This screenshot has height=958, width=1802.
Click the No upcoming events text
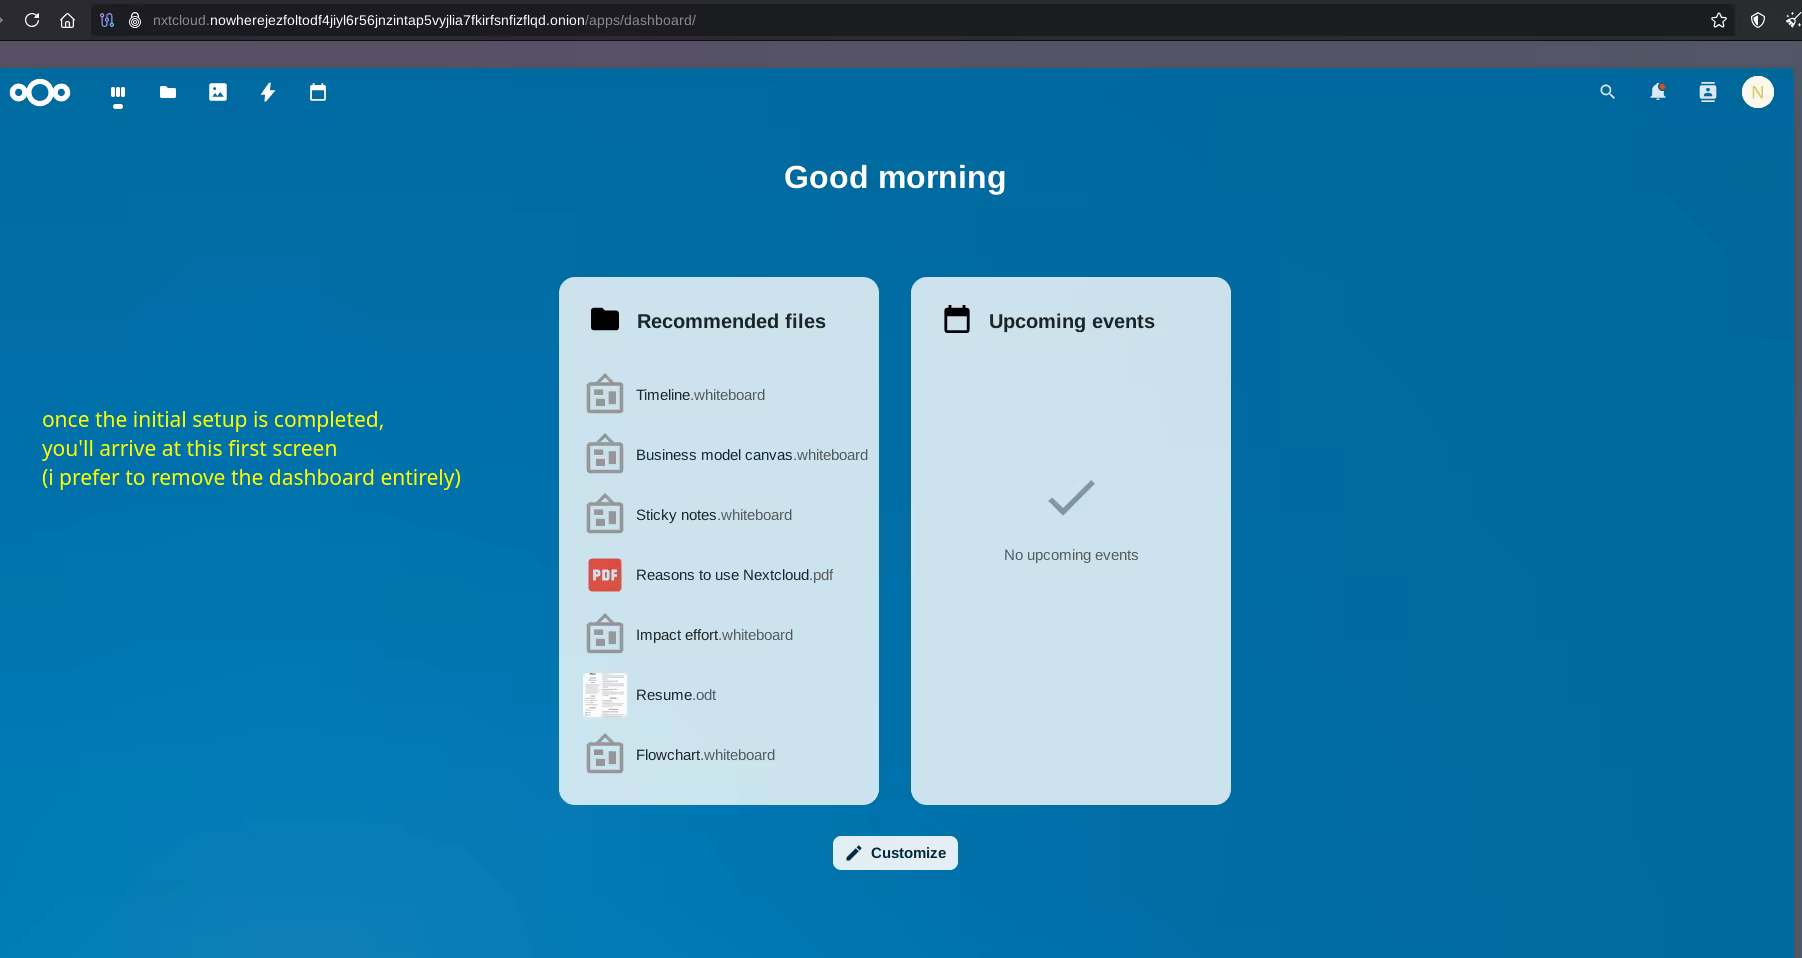click(1071, 555)
